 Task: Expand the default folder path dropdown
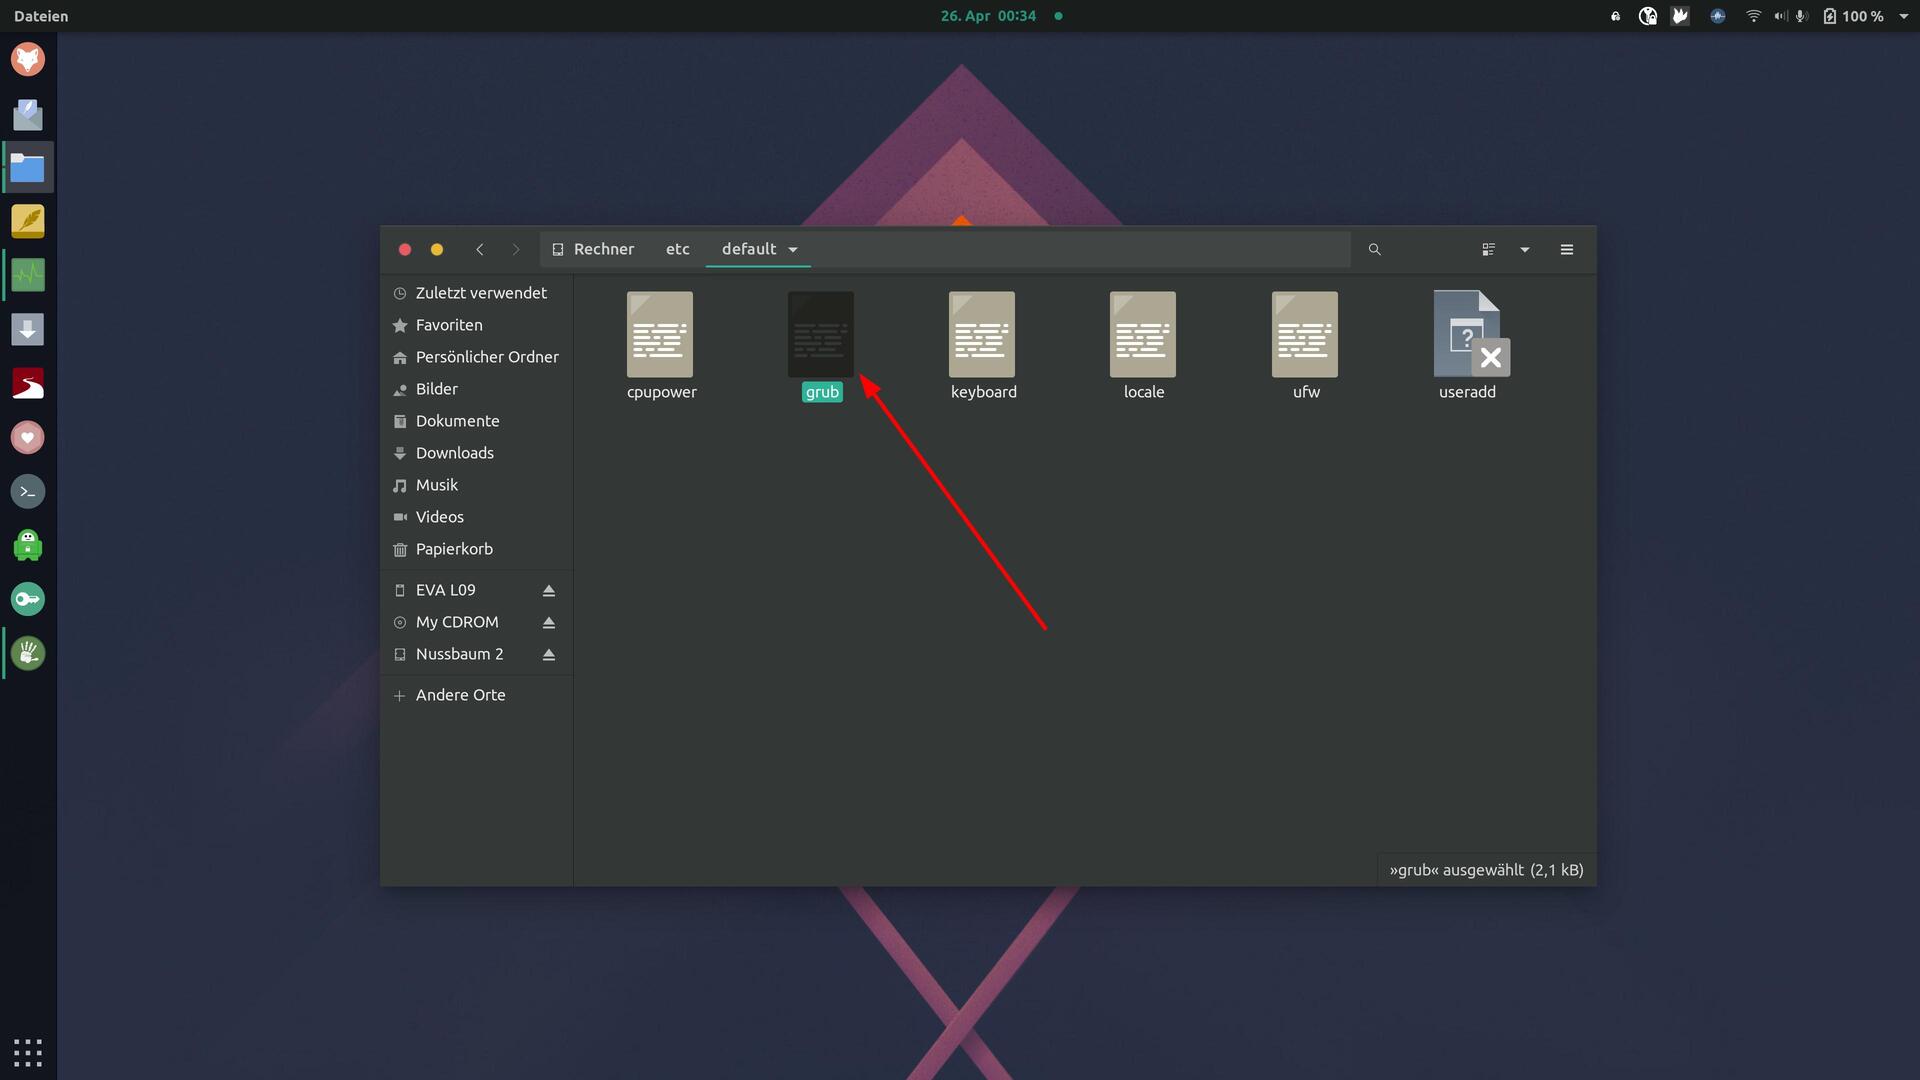click(x=793, y=250)
